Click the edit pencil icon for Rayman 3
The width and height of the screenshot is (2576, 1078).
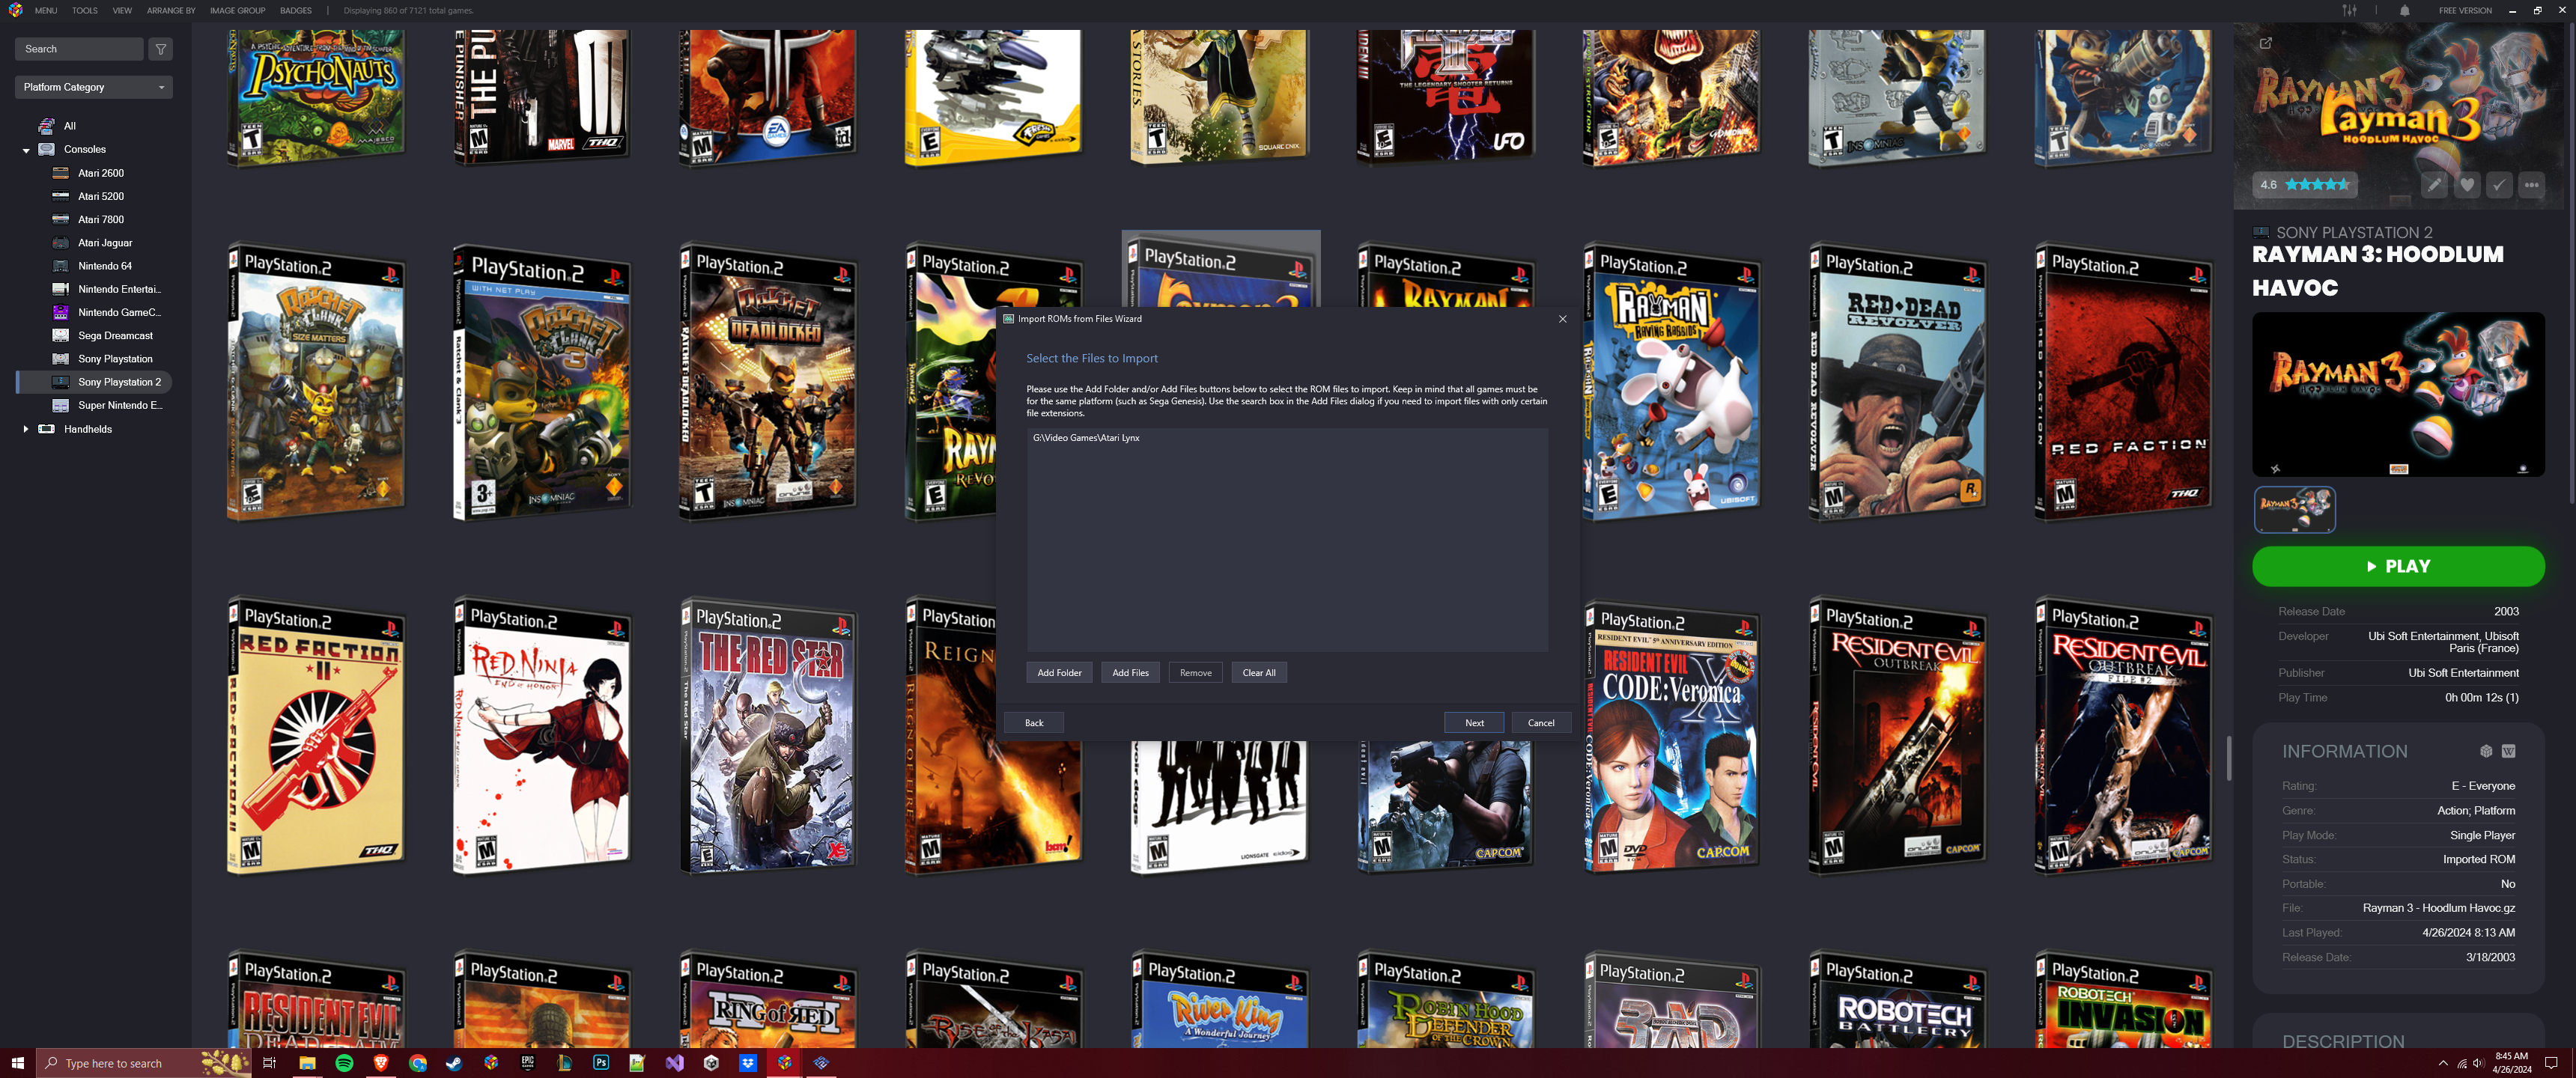pos(2434,185)
